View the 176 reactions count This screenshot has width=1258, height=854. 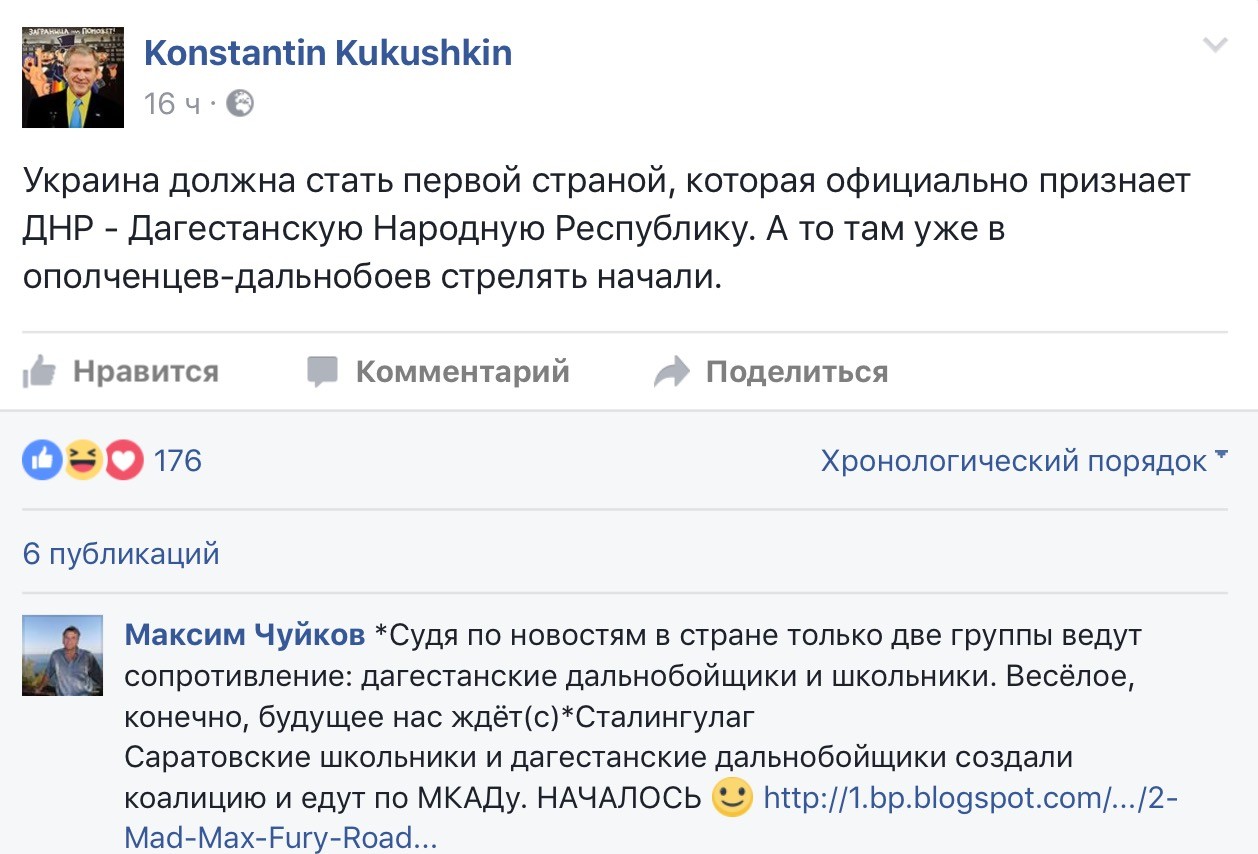(178, 461)
